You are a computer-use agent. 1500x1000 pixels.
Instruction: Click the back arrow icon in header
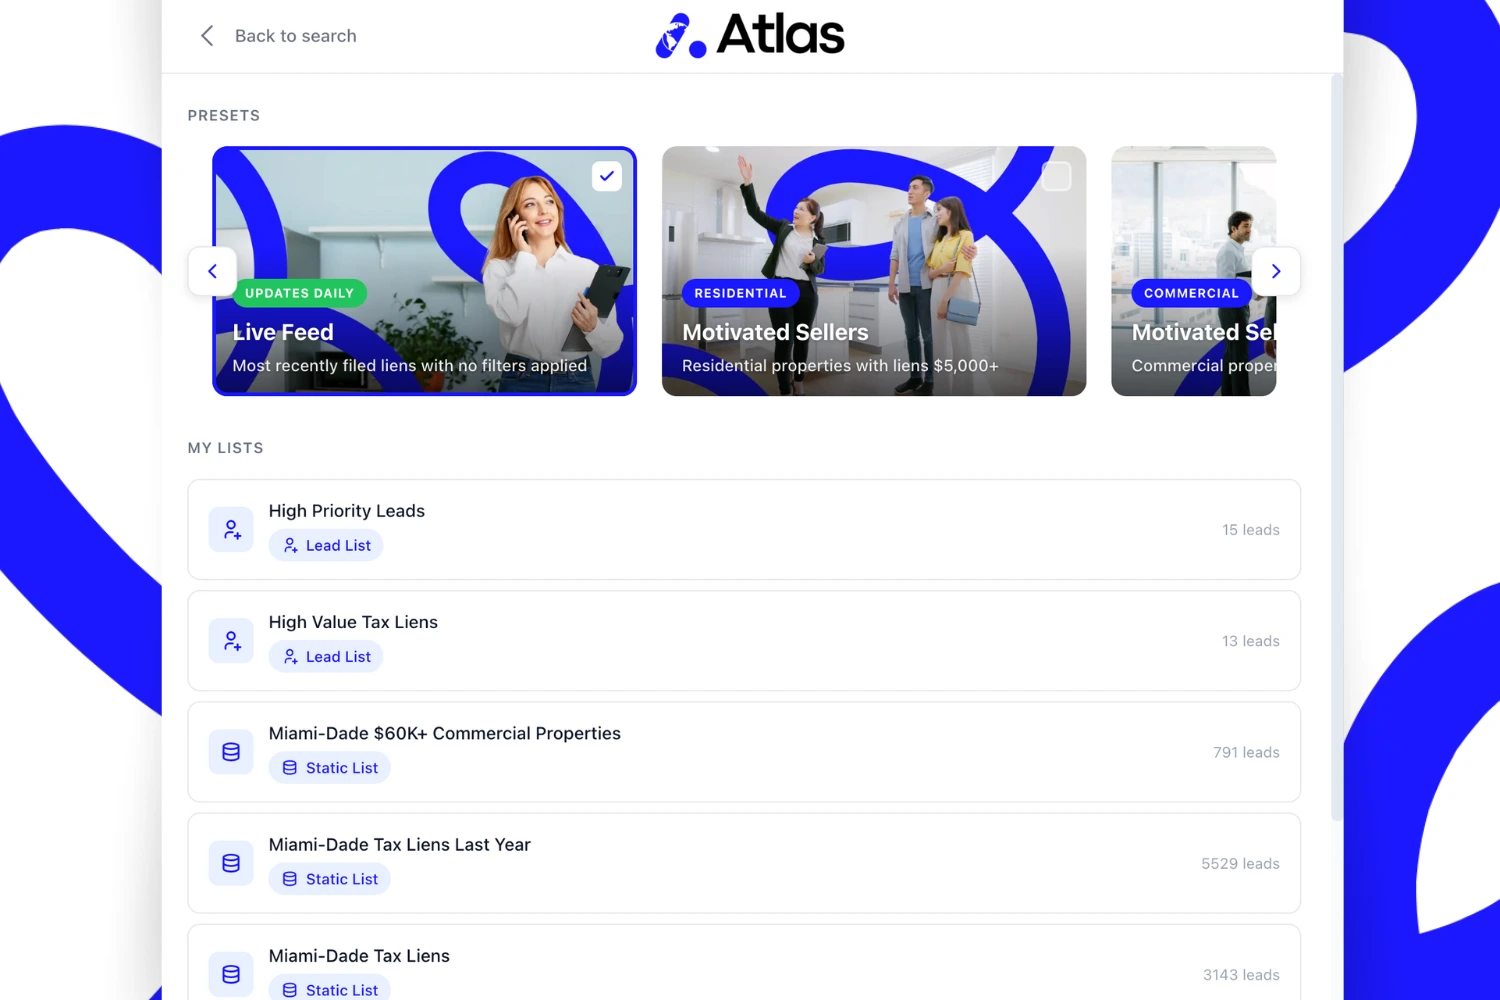pos(207,36)
